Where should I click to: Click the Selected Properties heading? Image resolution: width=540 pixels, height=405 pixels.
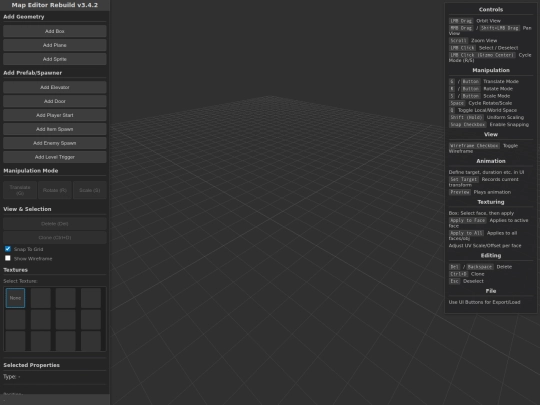point(31,365)
